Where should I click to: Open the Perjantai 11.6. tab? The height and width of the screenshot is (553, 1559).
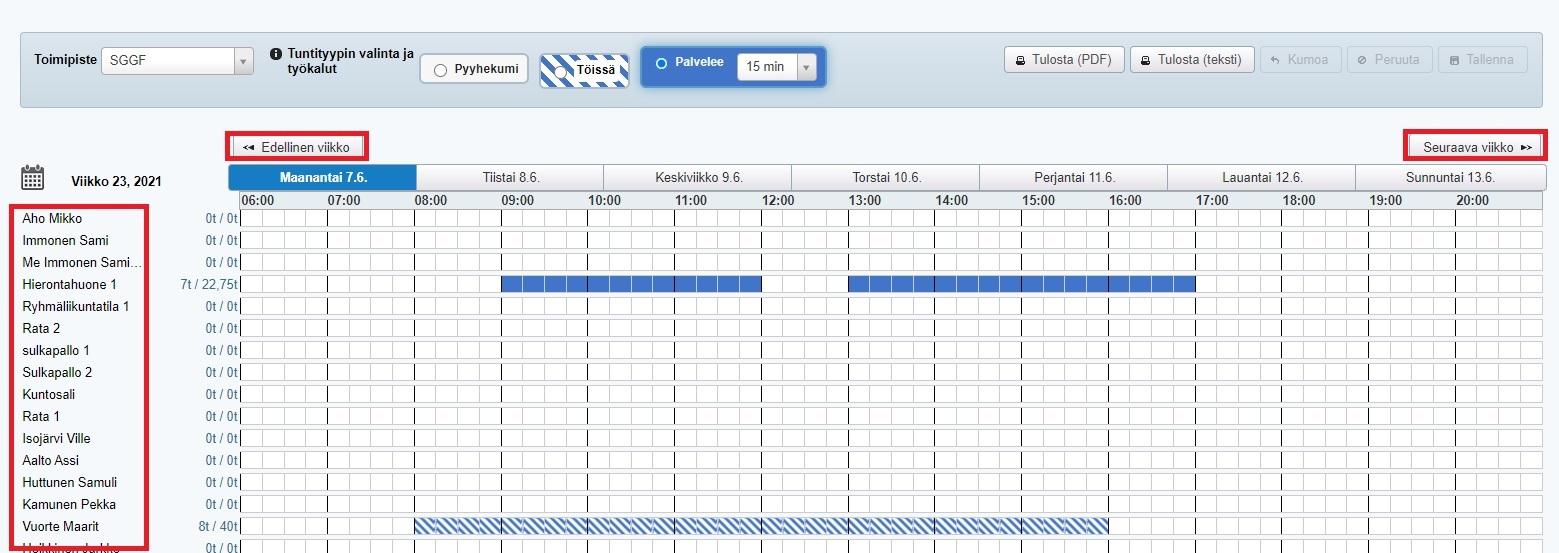1073,178
